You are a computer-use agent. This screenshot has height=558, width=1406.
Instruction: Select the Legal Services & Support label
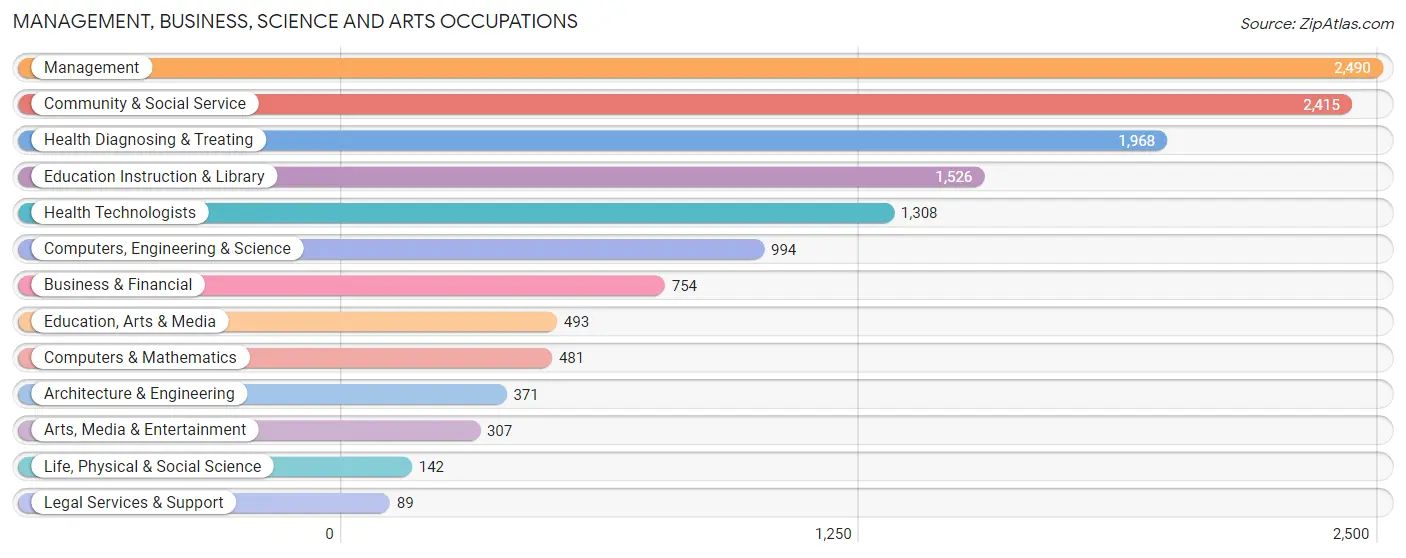(134, 503)
